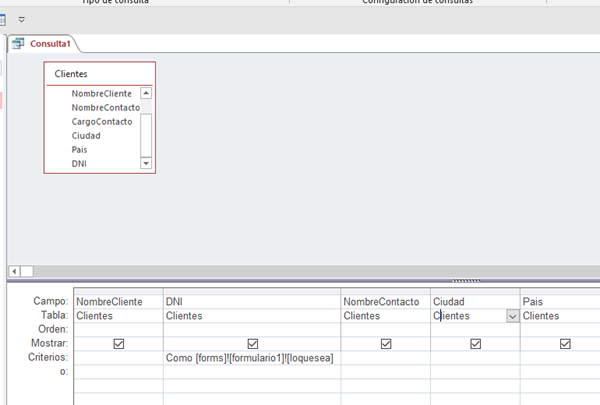The height and width of the screenshot is (405, 600).
Task: Select Pais in Clientes field list
Action: click(x=79, y=150)
